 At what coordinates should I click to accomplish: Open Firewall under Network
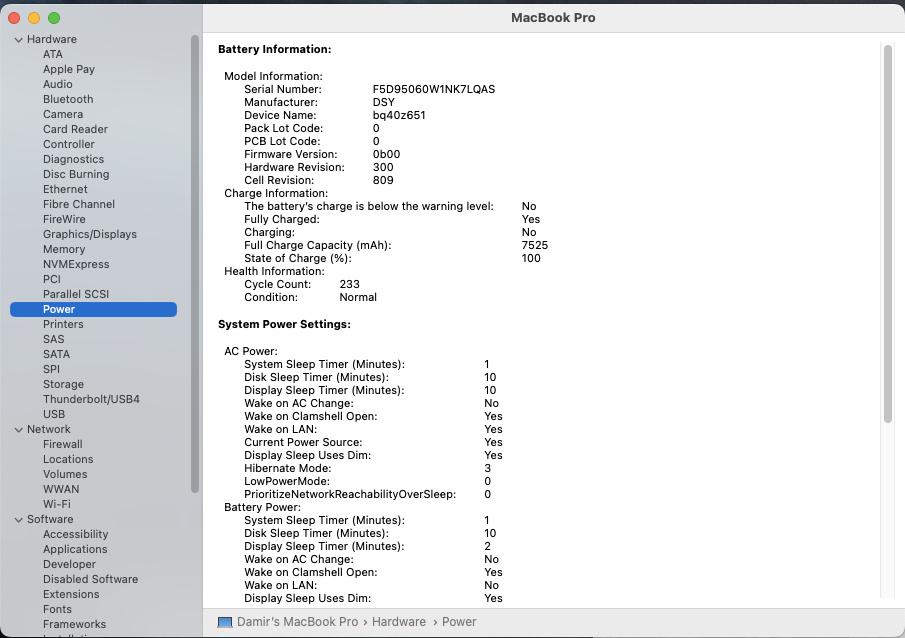click(62, 444)
